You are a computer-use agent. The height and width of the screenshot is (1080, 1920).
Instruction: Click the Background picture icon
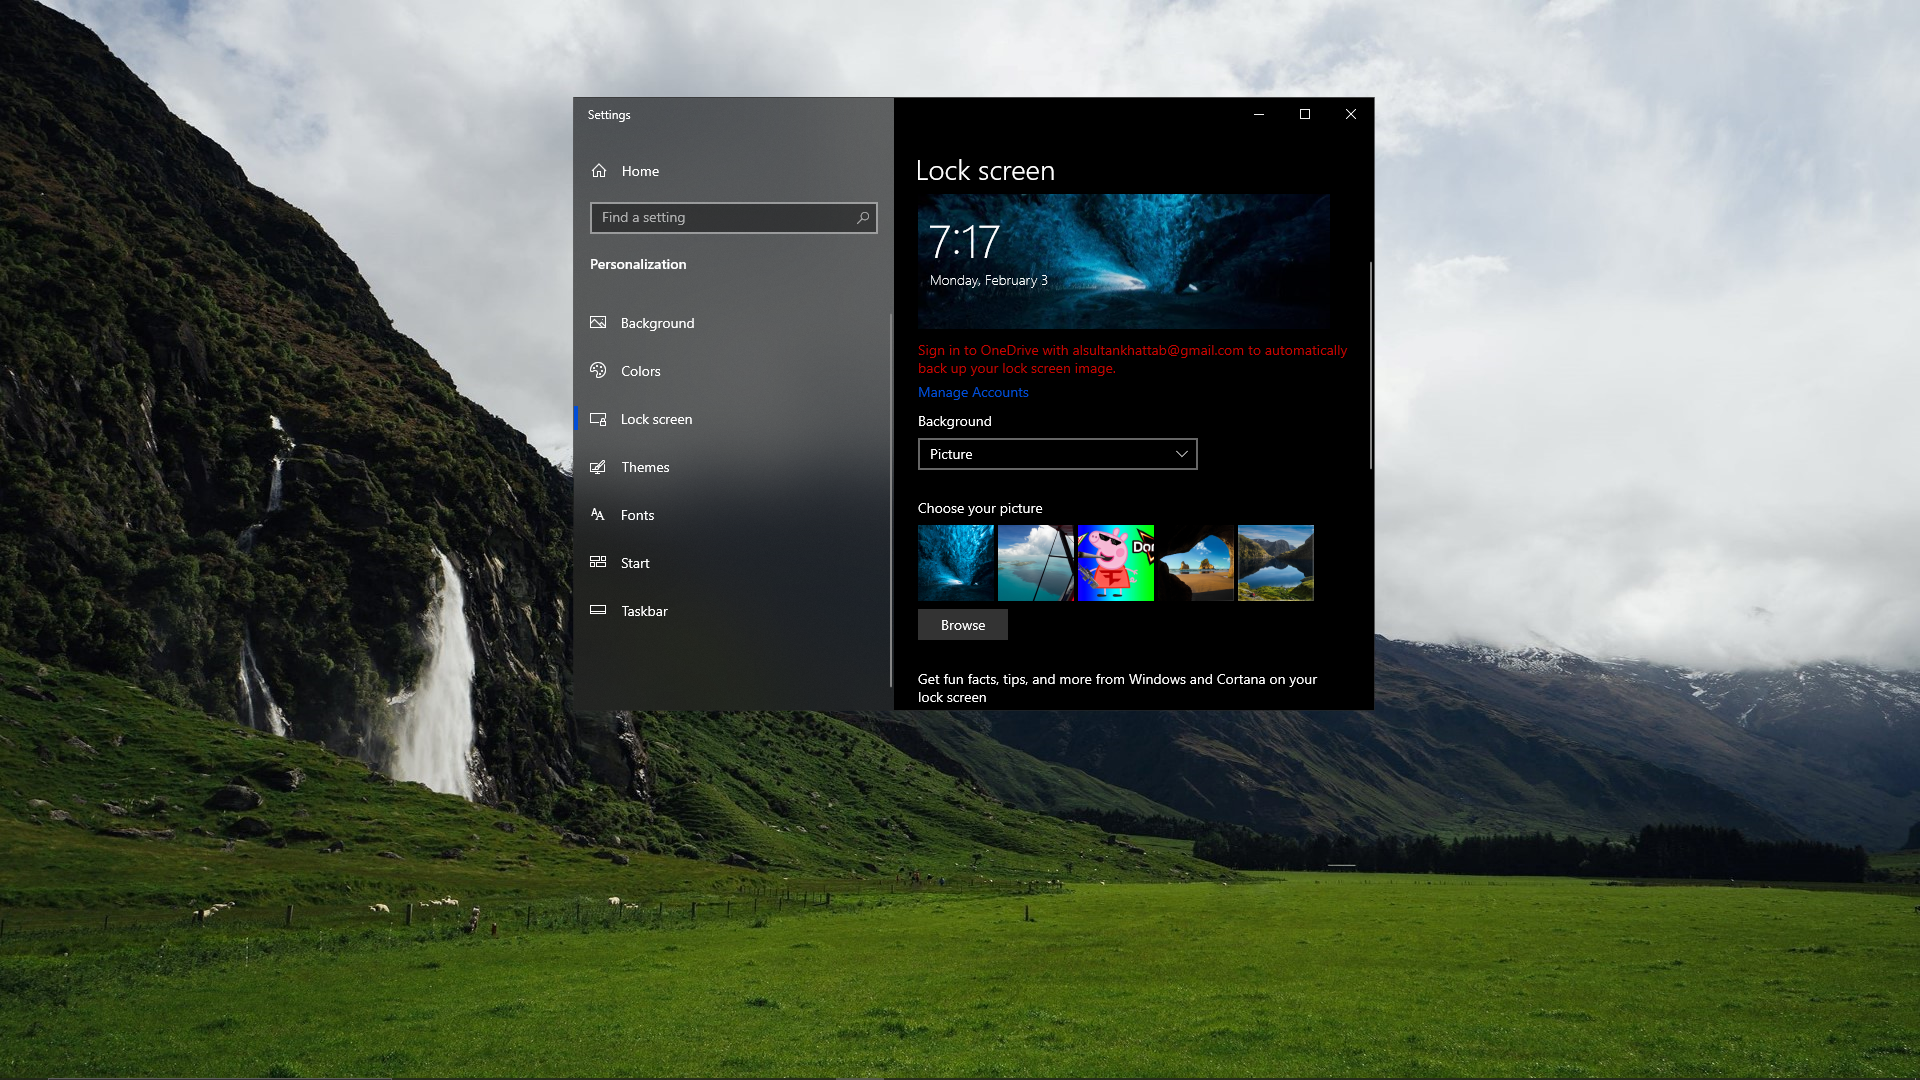pos(598,323)
